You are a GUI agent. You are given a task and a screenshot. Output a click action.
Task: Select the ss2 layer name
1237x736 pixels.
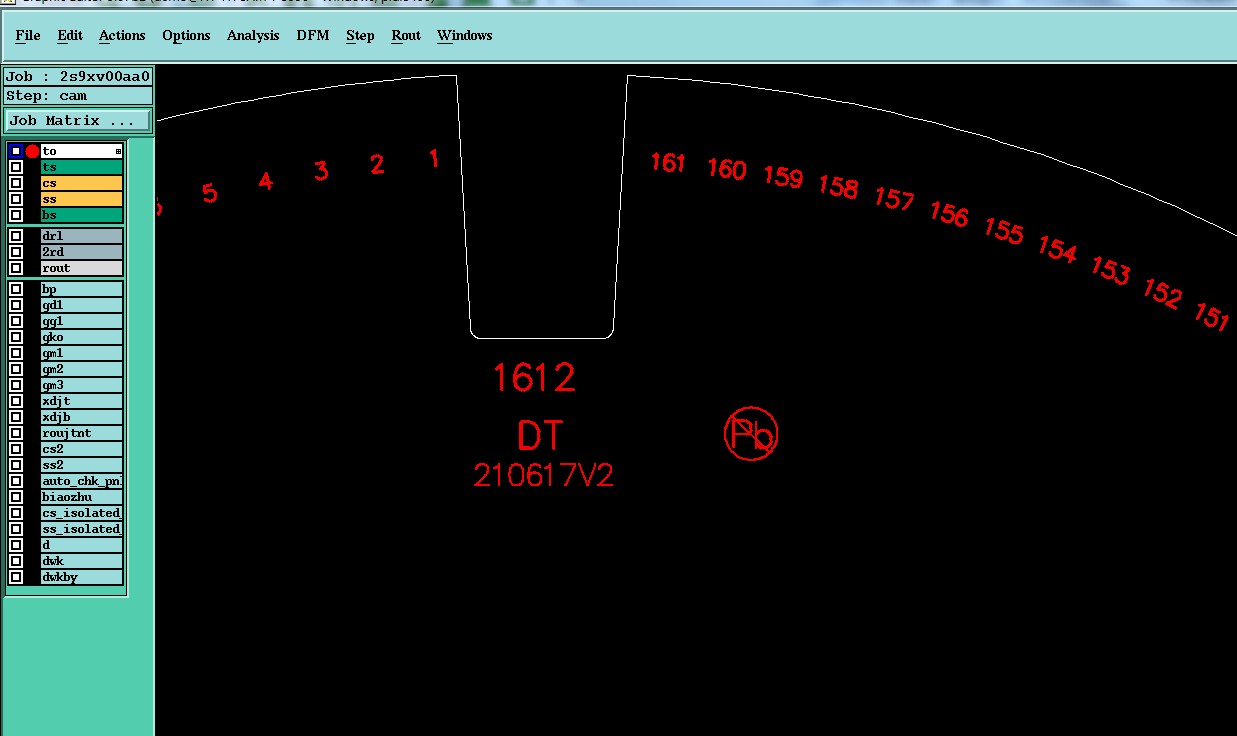click(x=81, y=465)
